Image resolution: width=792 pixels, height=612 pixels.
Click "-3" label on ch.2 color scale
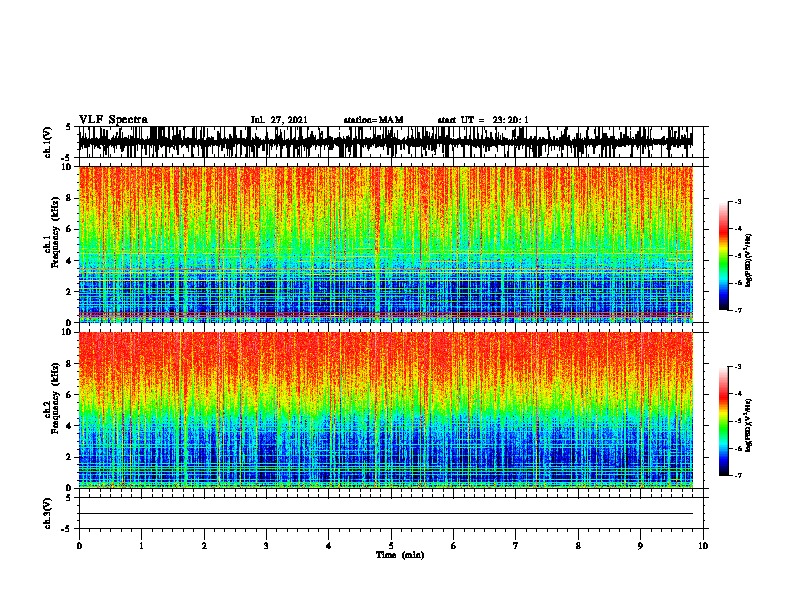coord(738,367)
